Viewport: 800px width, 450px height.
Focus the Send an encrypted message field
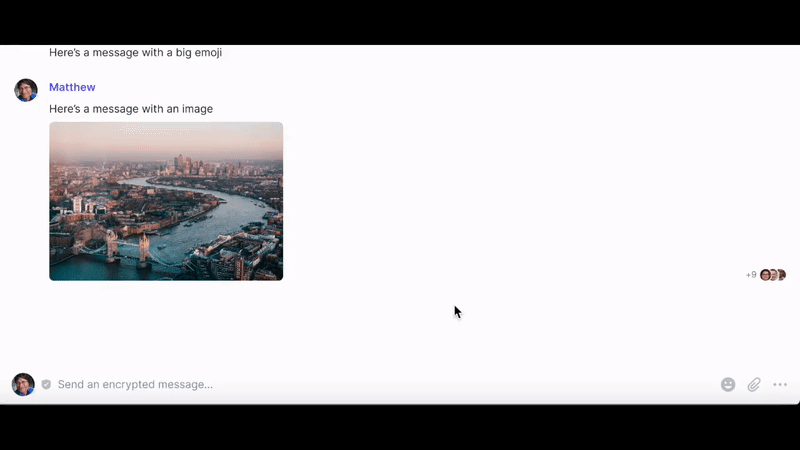[x=300, y=384]
